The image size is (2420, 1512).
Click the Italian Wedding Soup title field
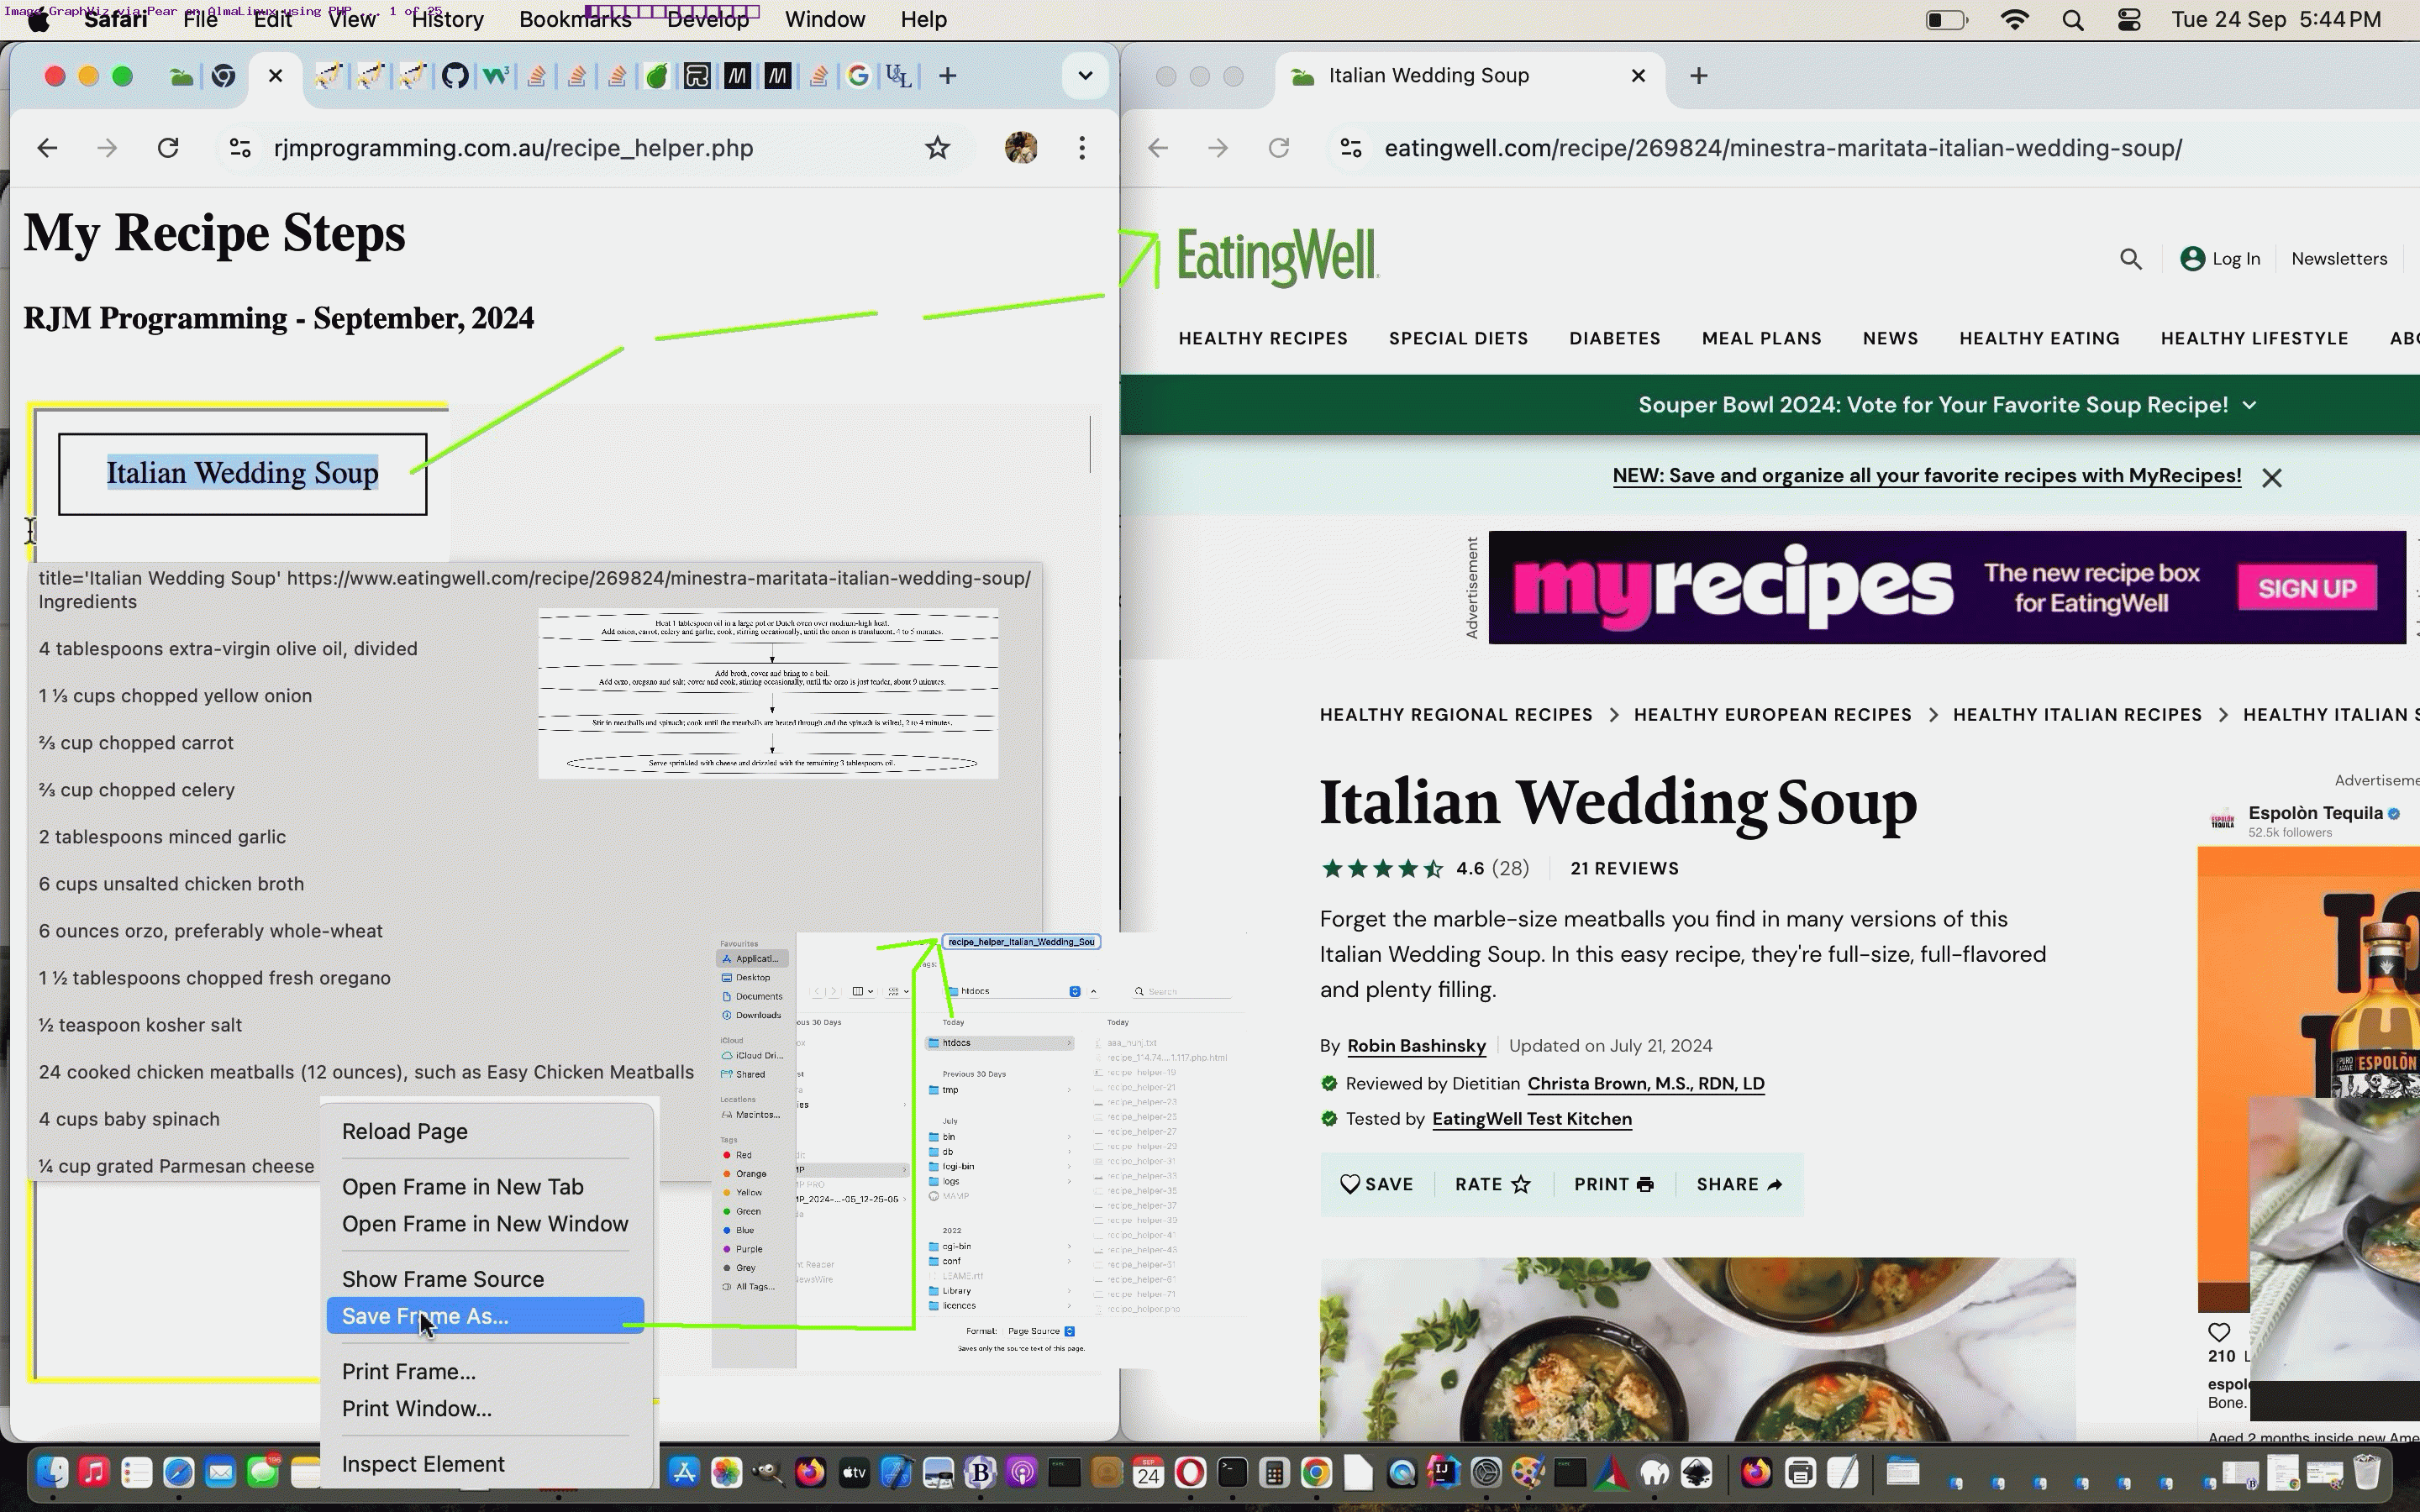tap(243, 474)
